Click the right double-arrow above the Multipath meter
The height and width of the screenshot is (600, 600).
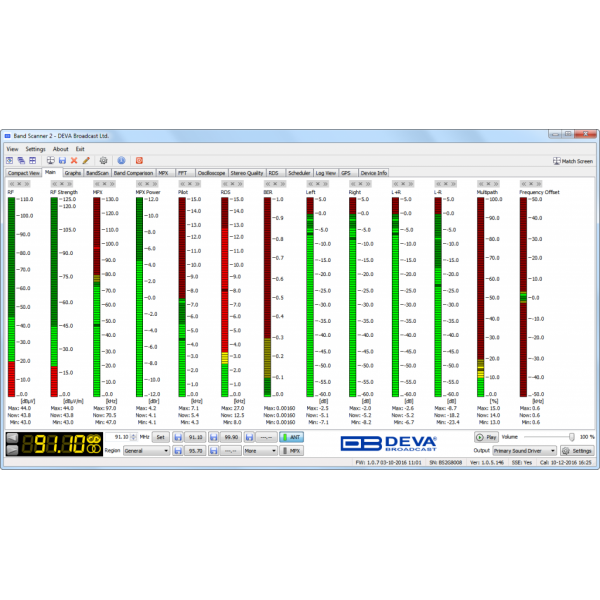pos(496,184)
